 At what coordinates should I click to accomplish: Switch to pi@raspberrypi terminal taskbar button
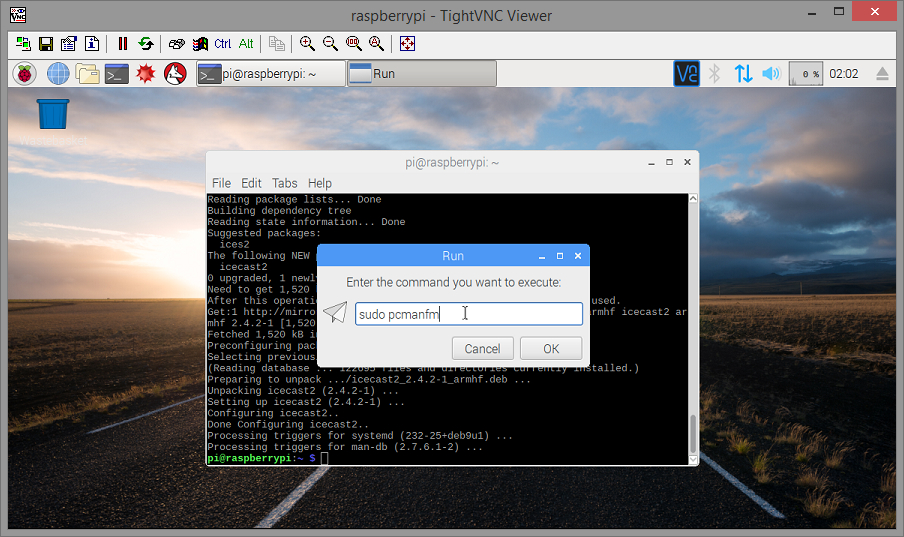tap(271, 74)
